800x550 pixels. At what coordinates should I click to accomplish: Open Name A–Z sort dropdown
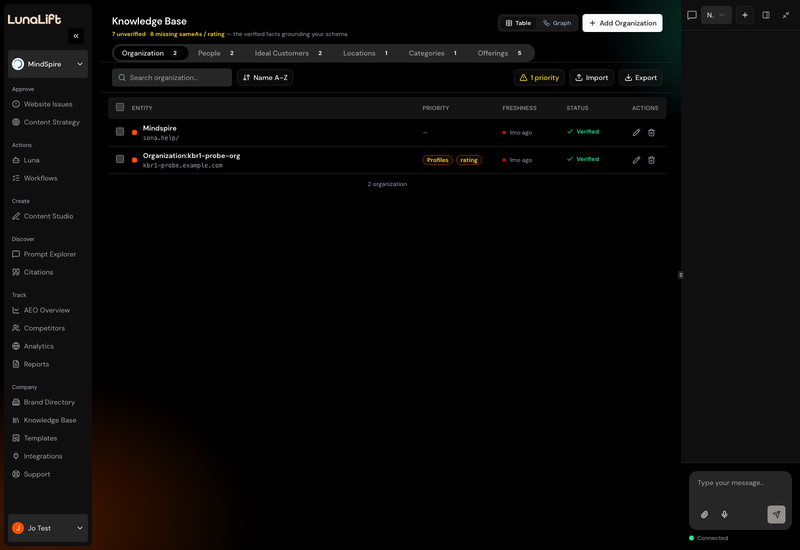(265, 78)
